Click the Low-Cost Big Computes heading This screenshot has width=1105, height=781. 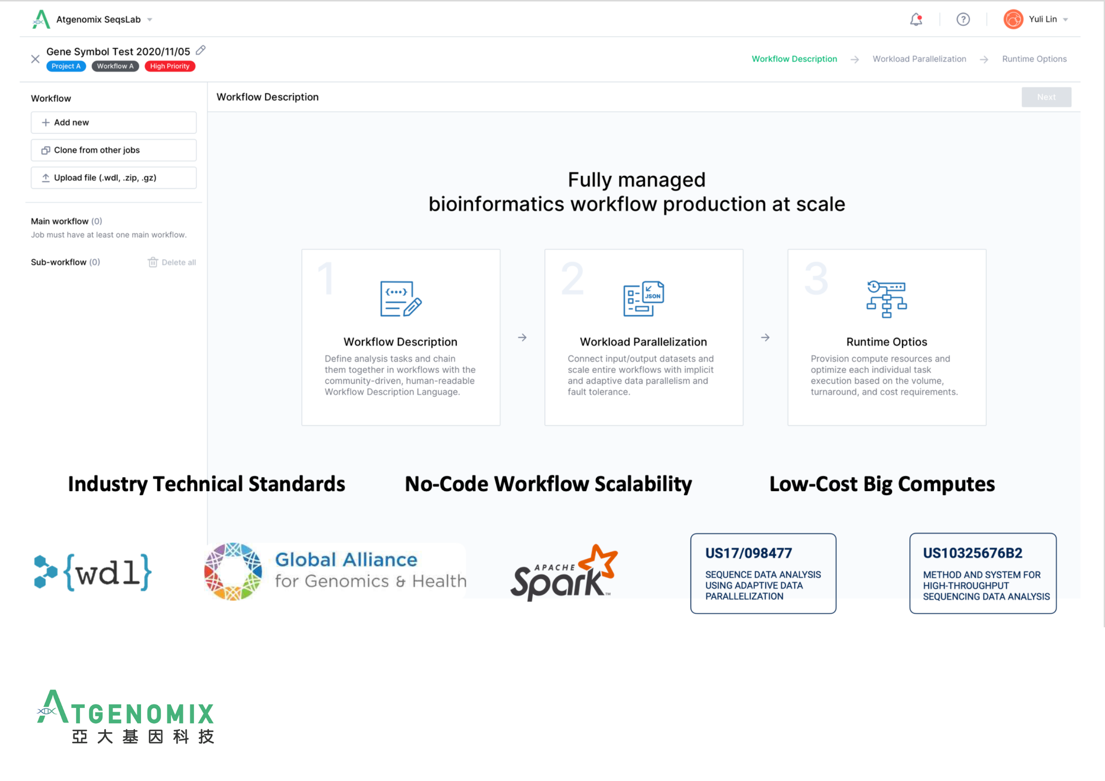point(882,484)
